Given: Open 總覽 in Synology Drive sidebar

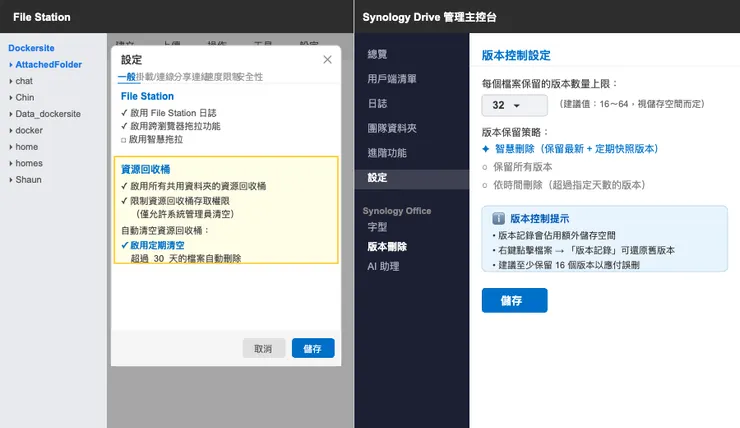Looking at the screenshot, I should tap(377, 54).
